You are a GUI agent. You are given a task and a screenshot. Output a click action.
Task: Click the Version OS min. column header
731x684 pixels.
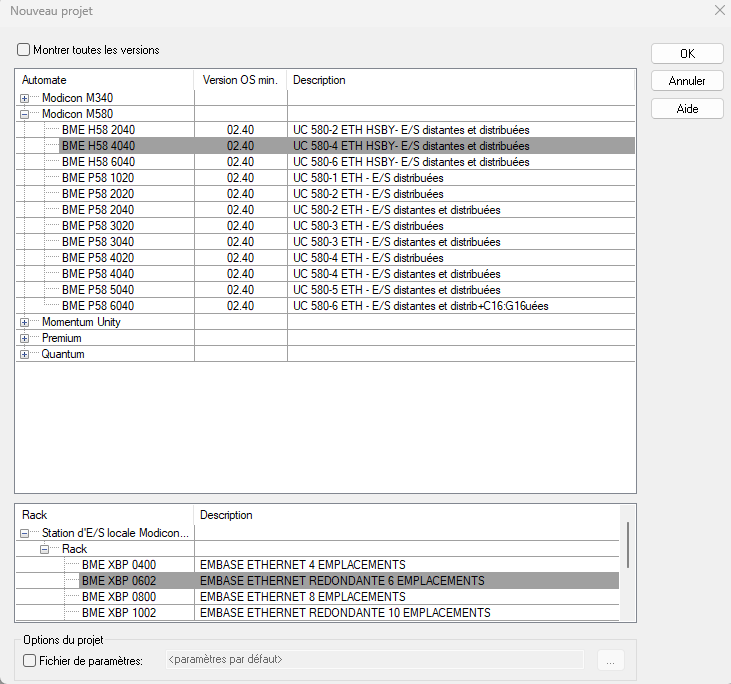pos(240,80)
